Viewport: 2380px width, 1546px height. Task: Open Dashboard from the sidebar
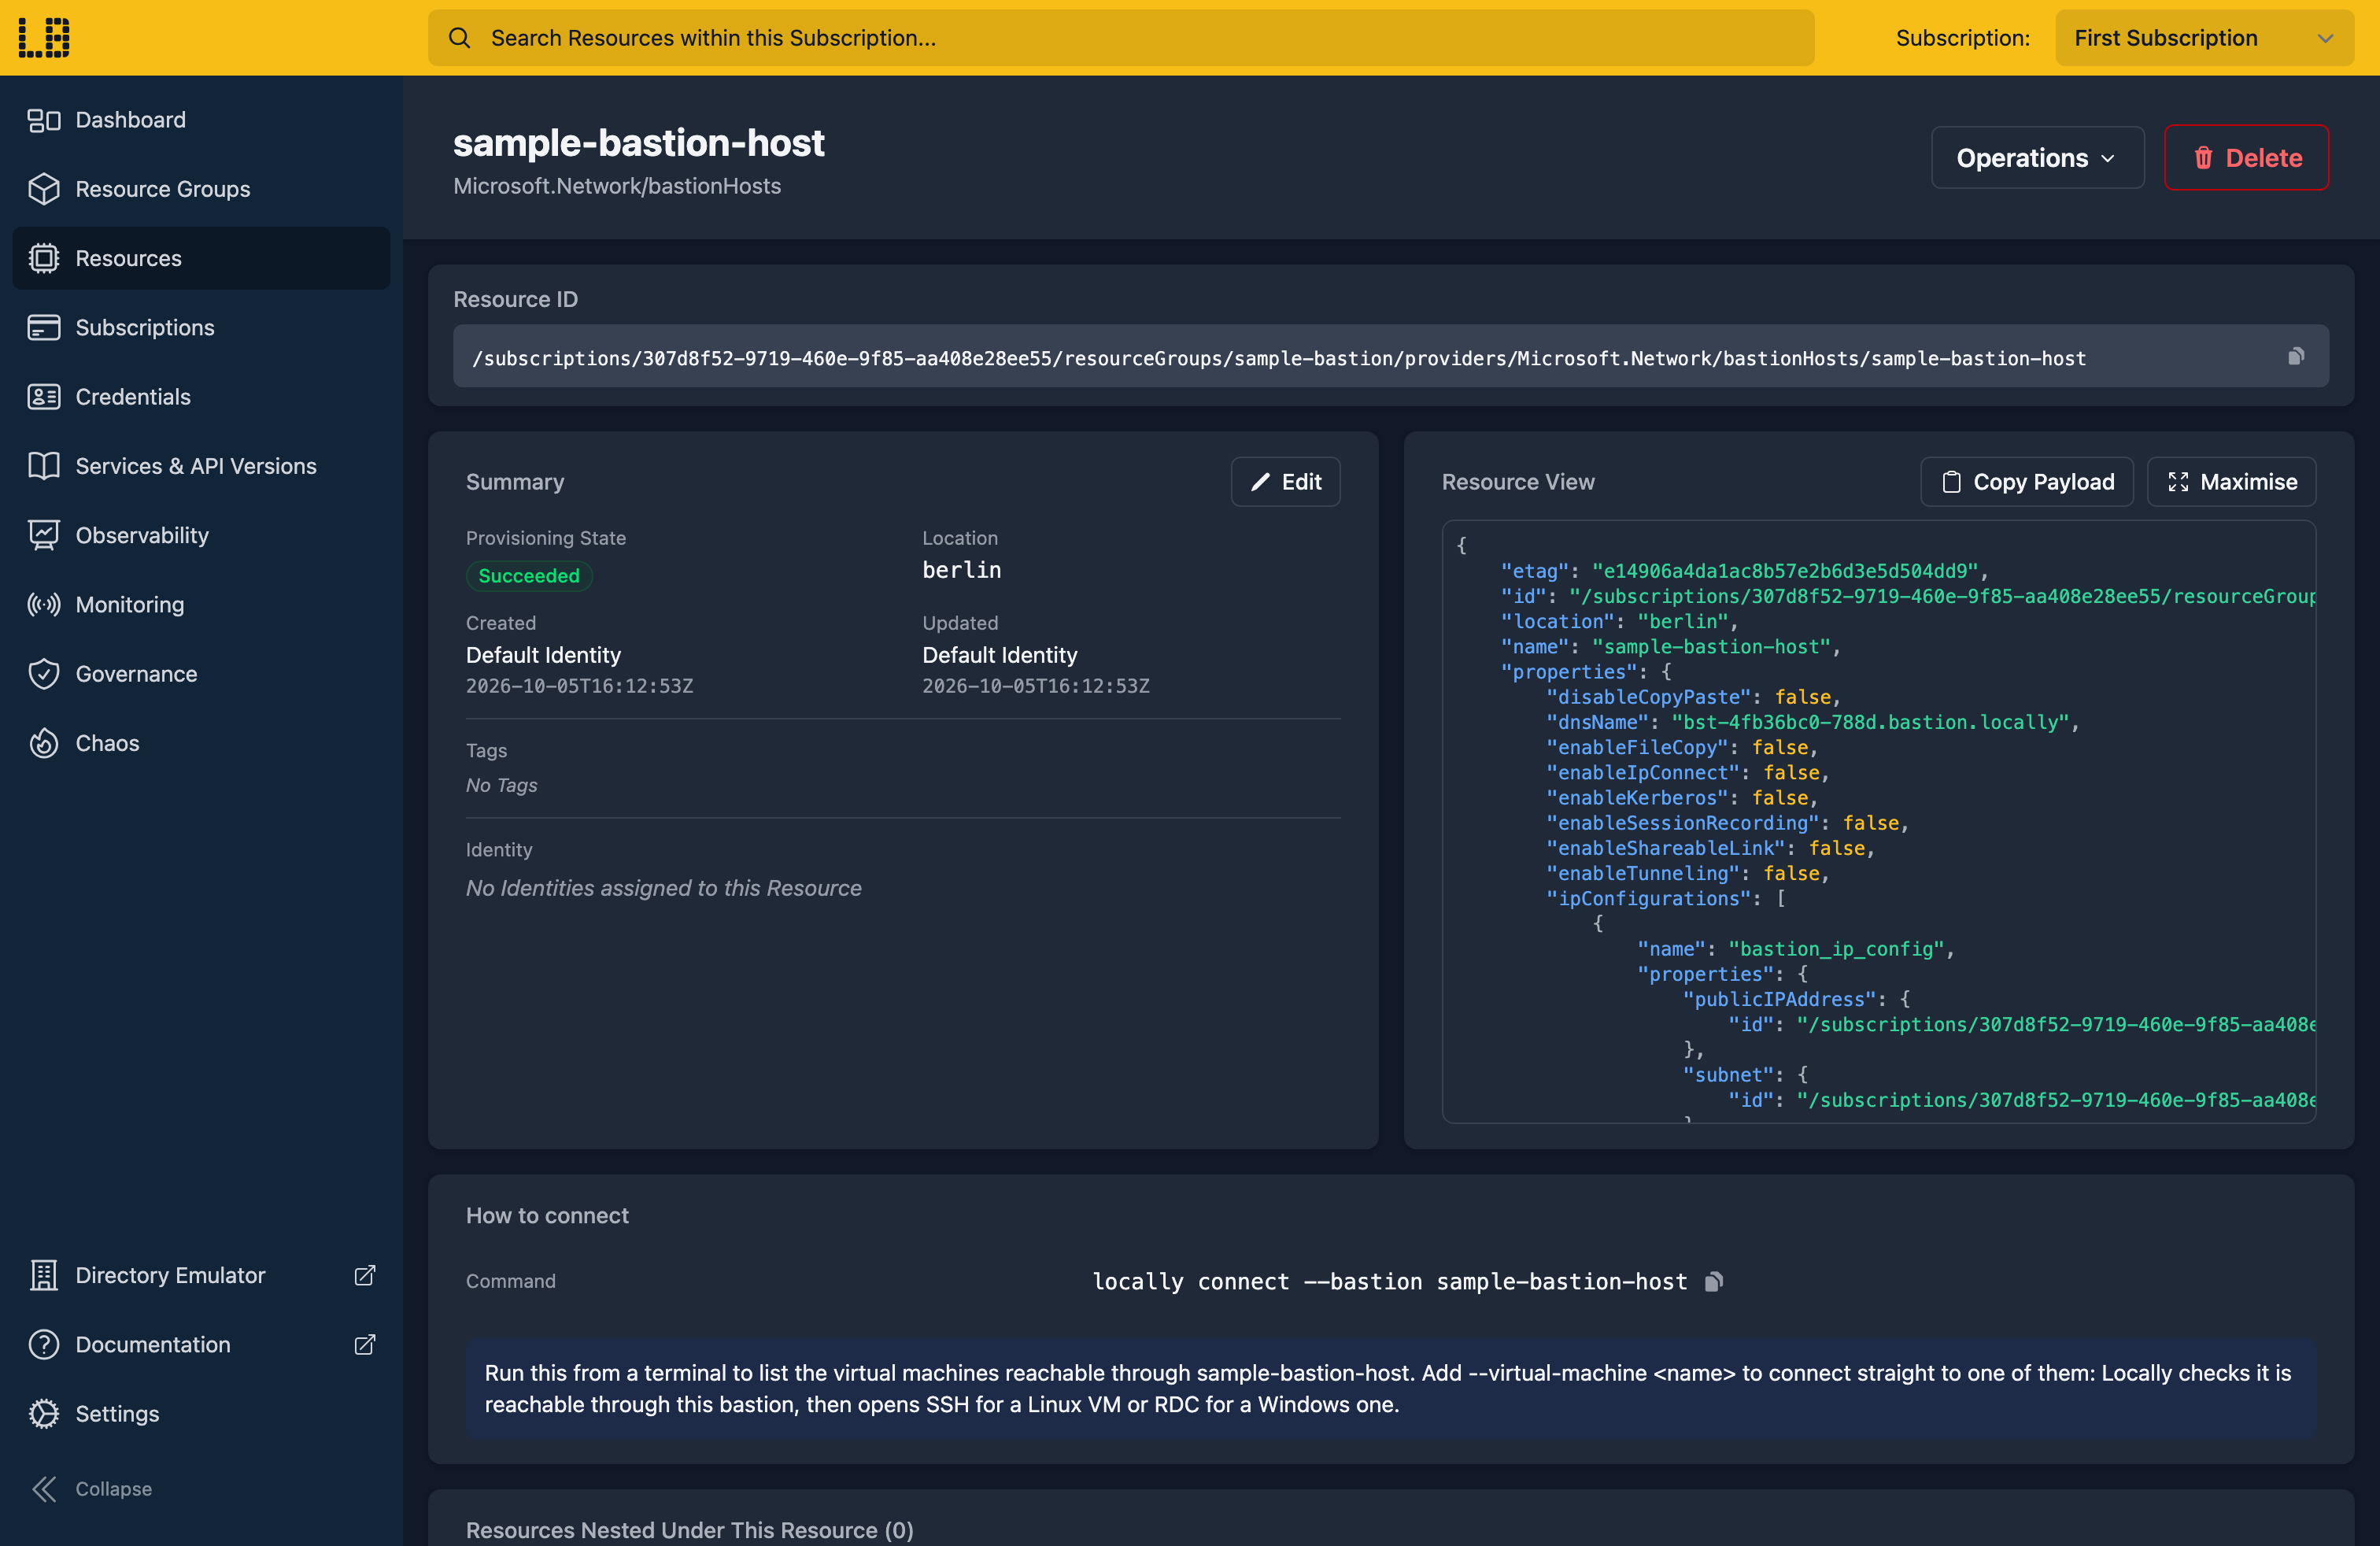(201, 120)
